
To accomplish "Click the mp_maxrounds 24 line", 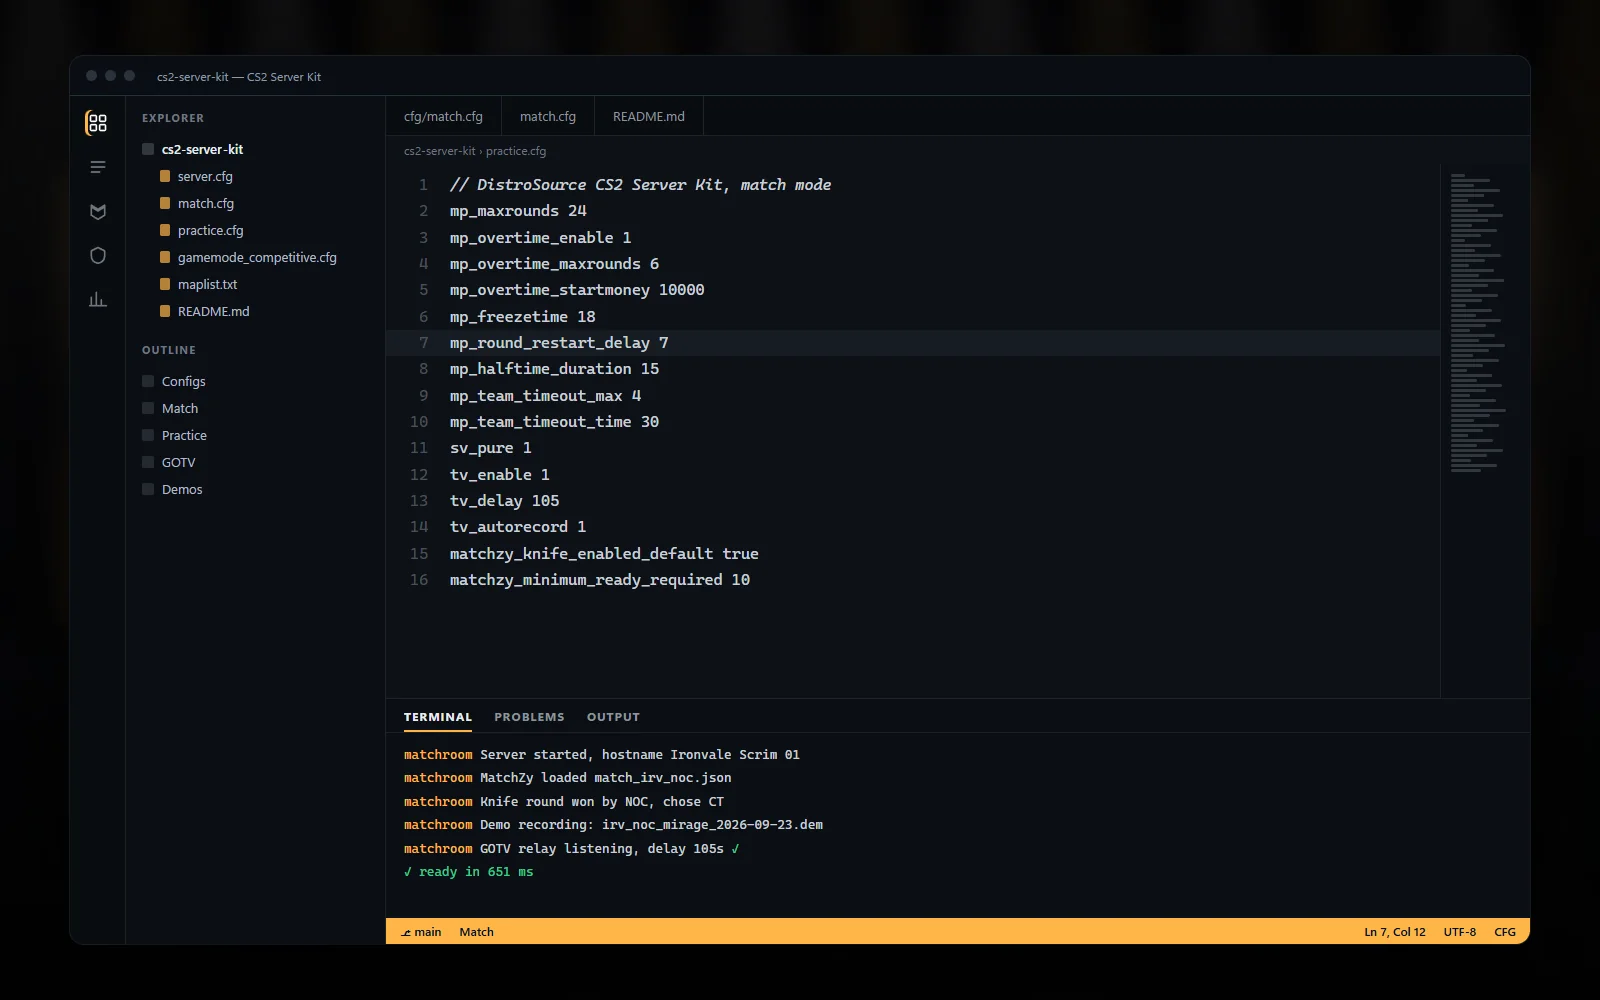I will coord(518,211).
